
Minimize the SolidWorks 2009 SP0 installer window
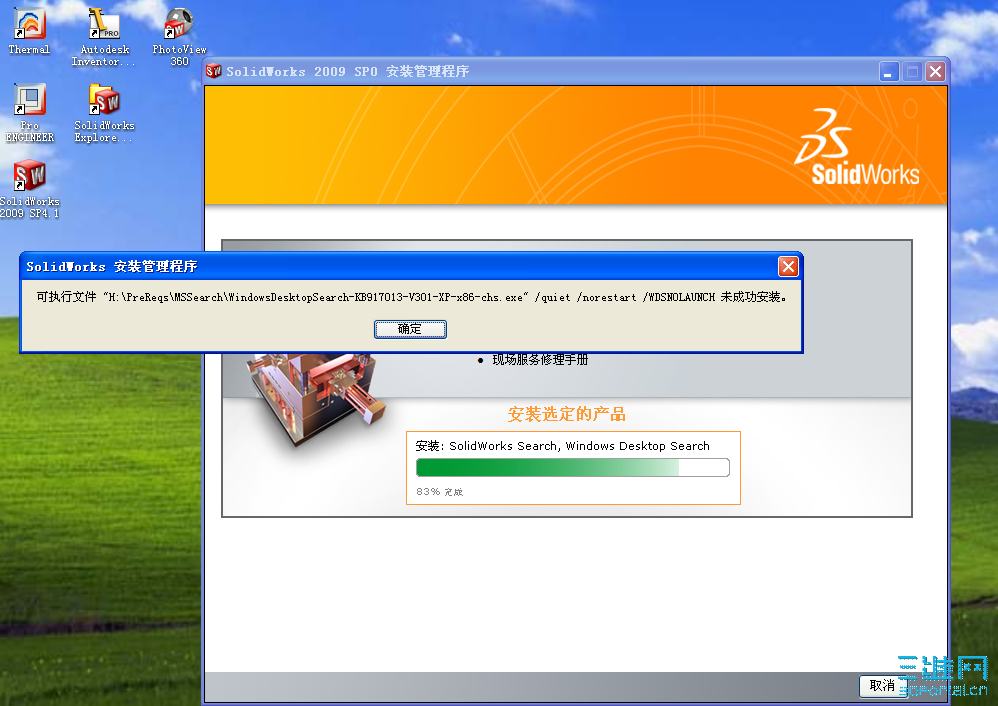click(889, 71)
